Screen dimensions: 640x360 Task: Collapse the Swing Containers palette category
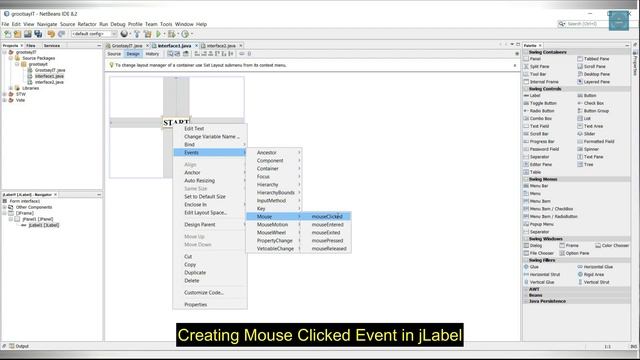(526, 52)
